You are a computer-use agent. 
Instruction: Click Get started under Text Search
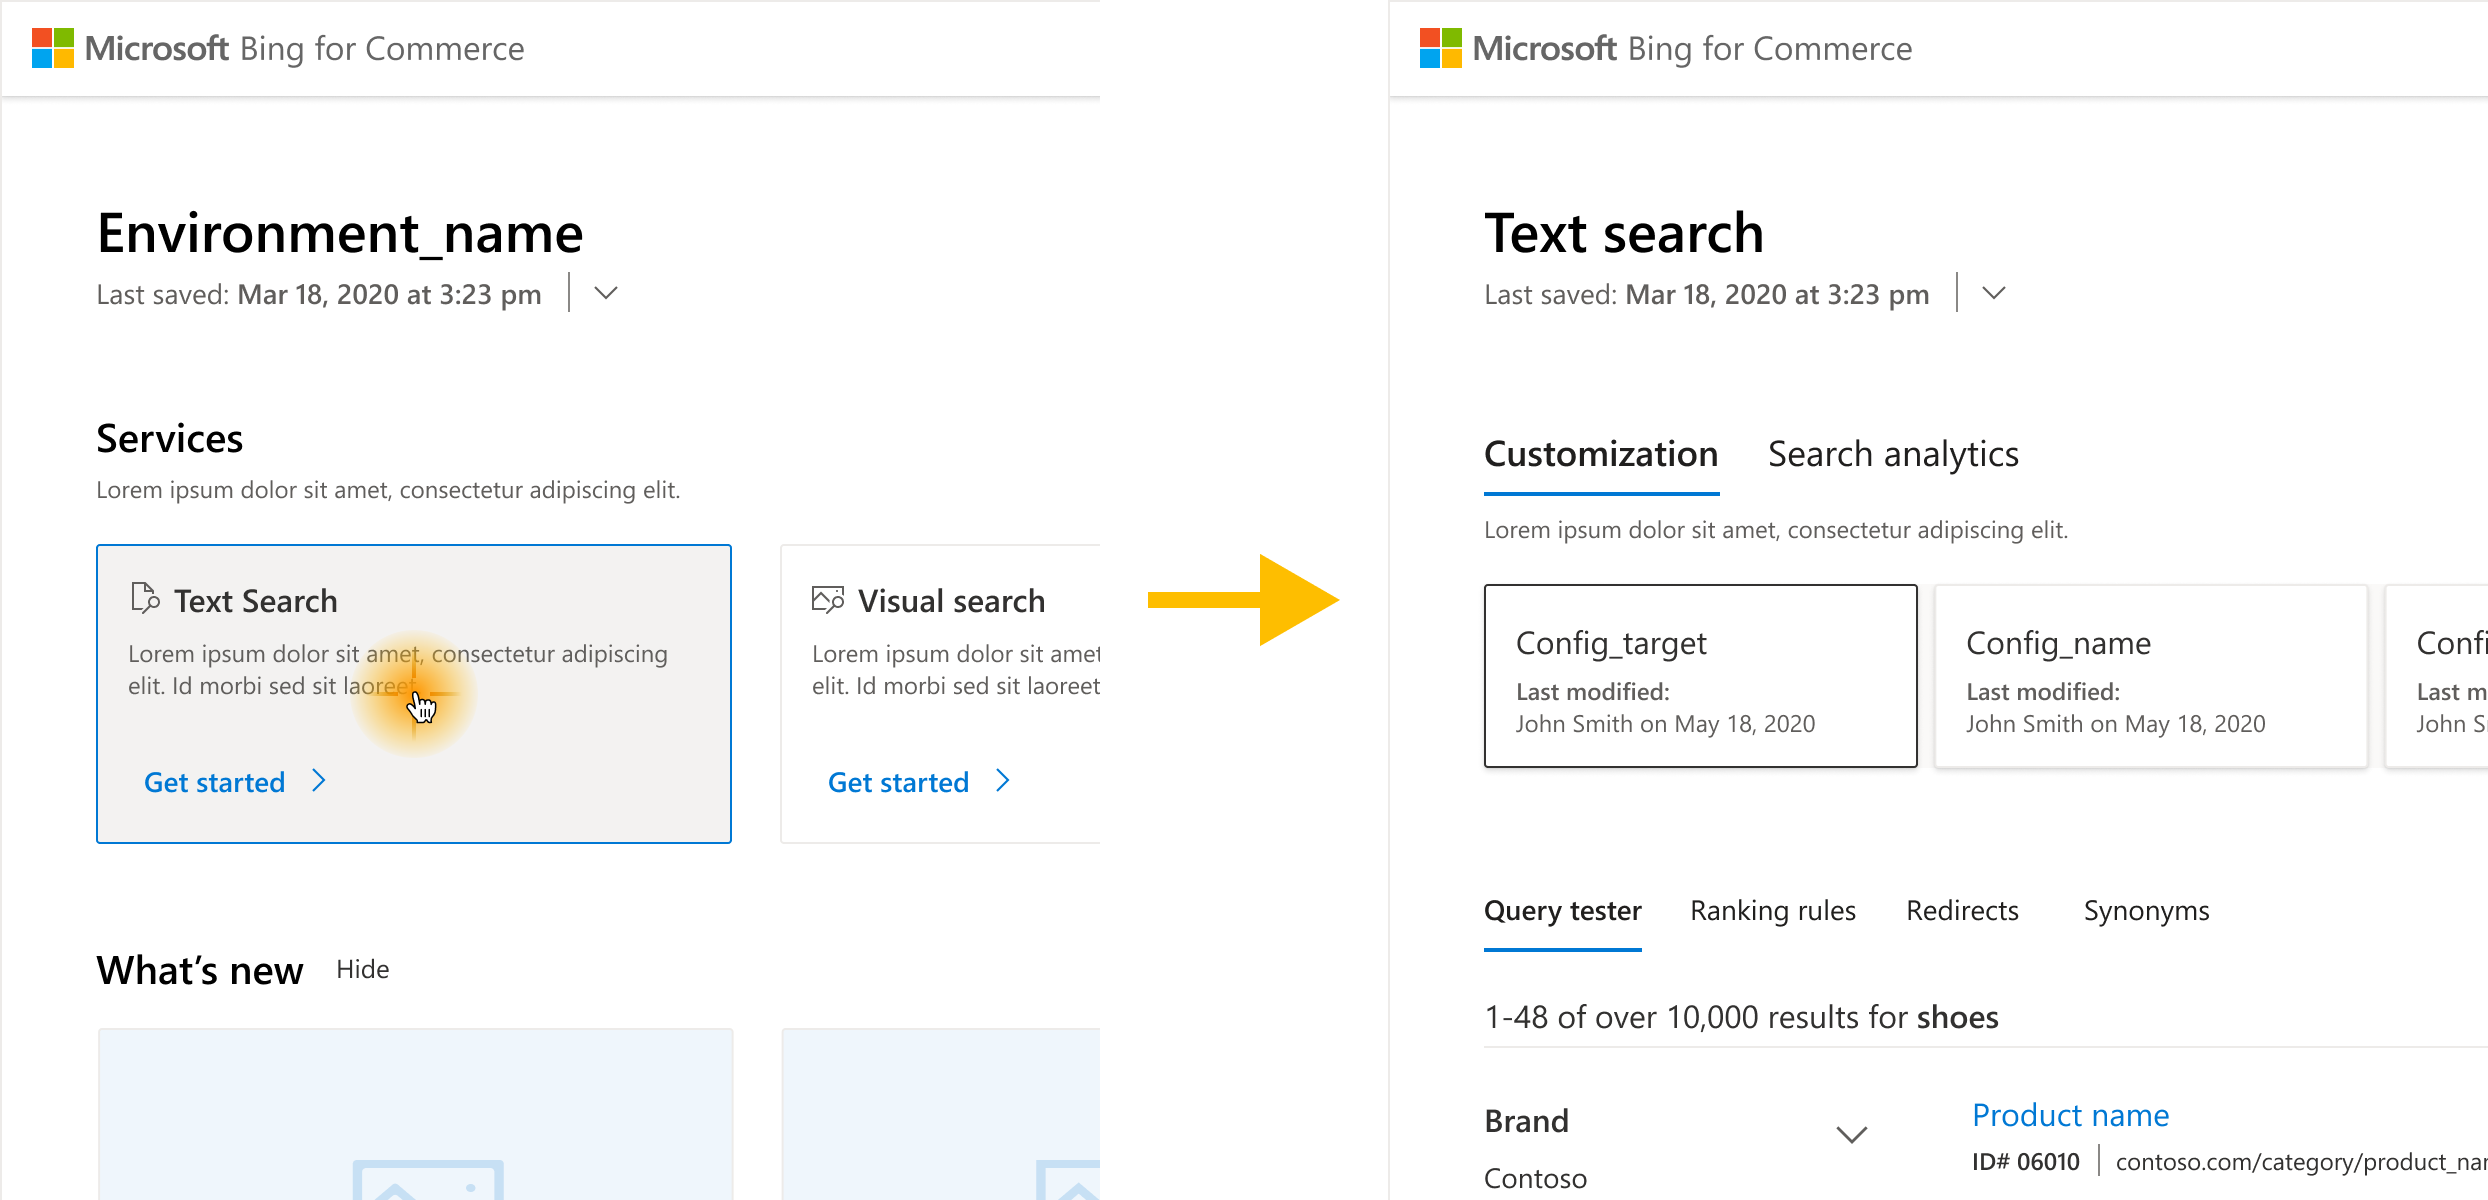(215, 782)
